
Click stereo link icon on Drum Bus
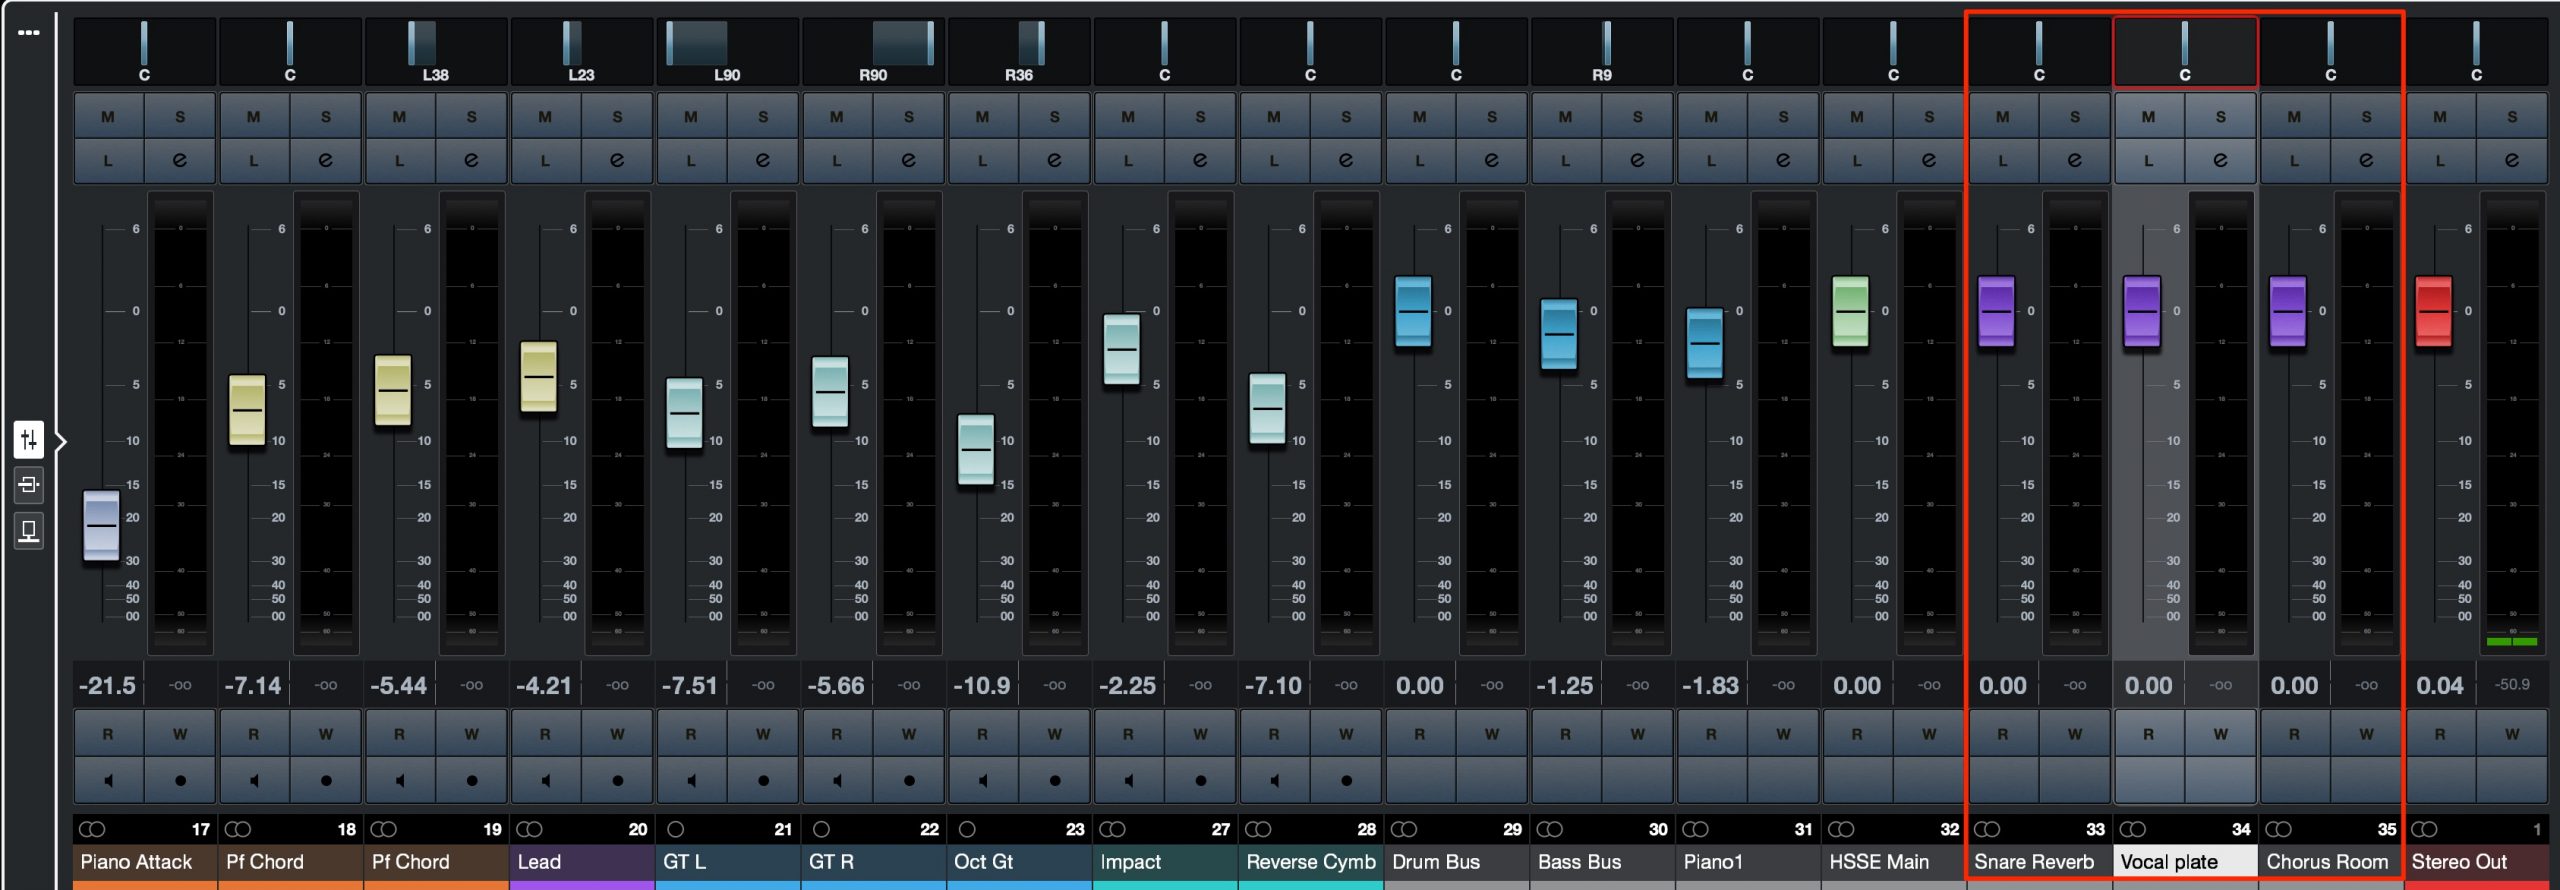1404,829
